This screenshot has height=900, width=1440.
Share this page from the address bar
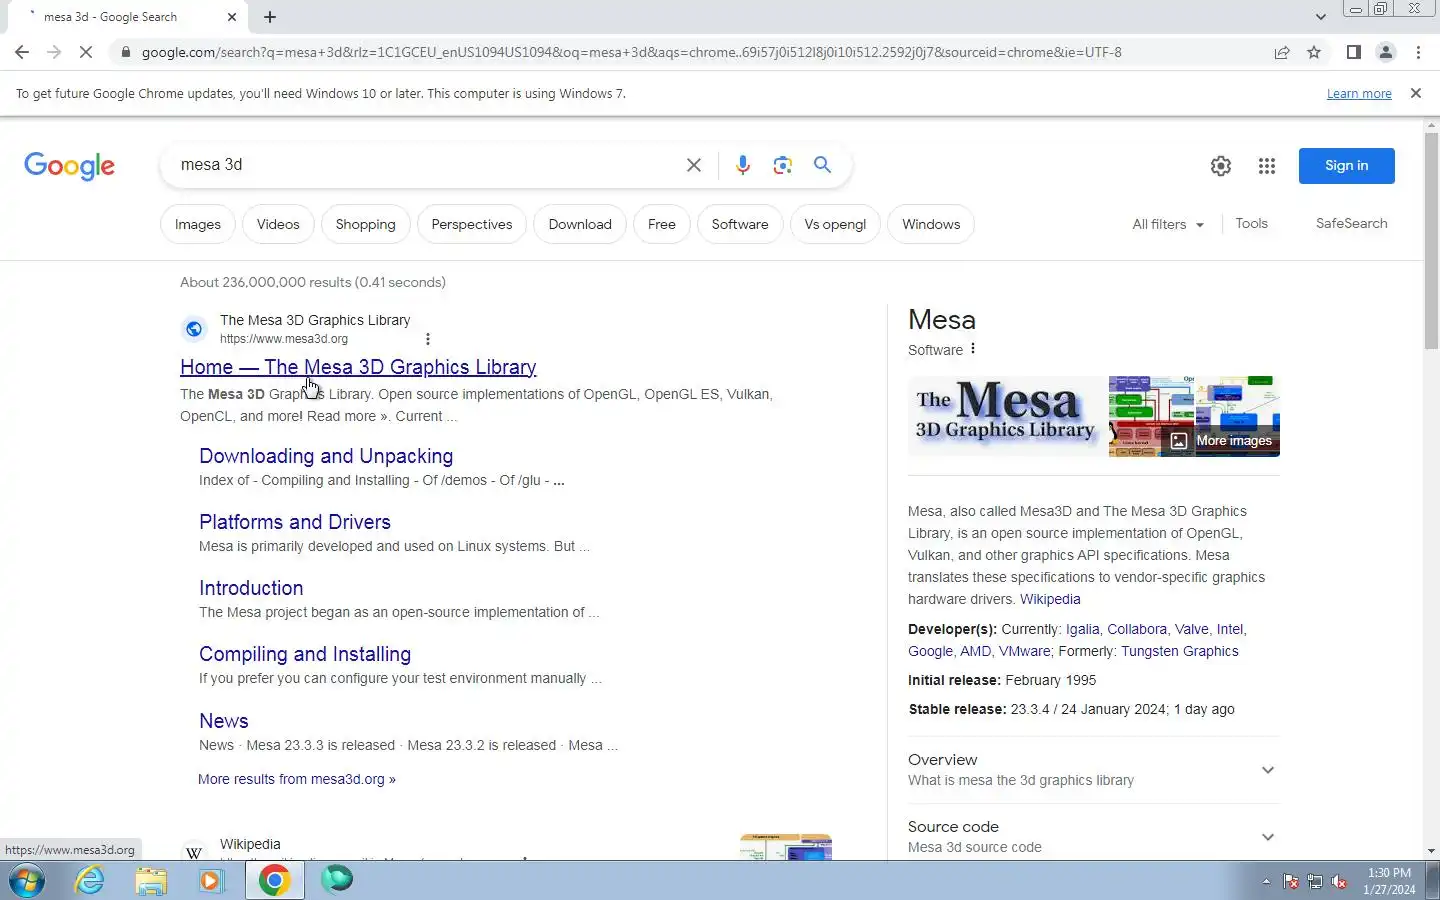[x=1282, y=52]
